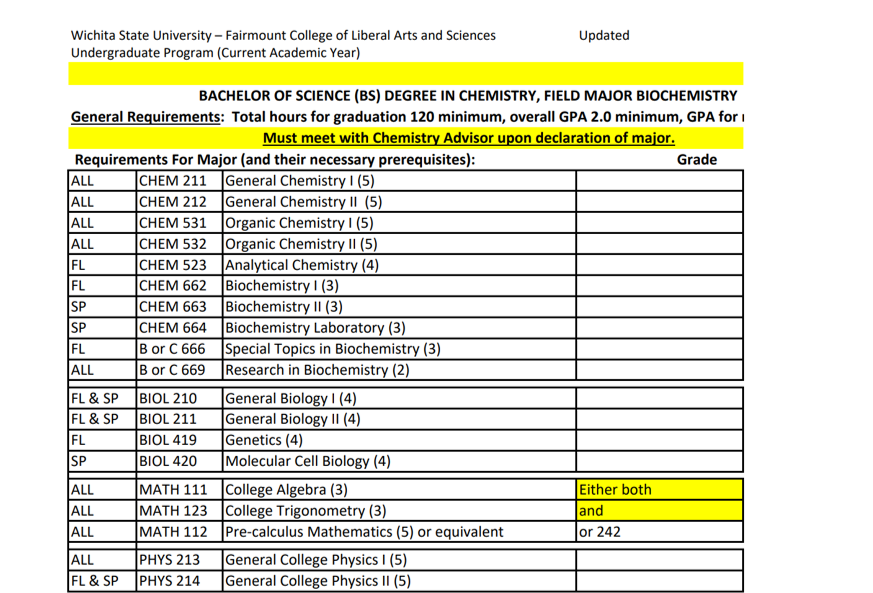
Task: Click BIOL 211 course code
Action: point(168,420)
